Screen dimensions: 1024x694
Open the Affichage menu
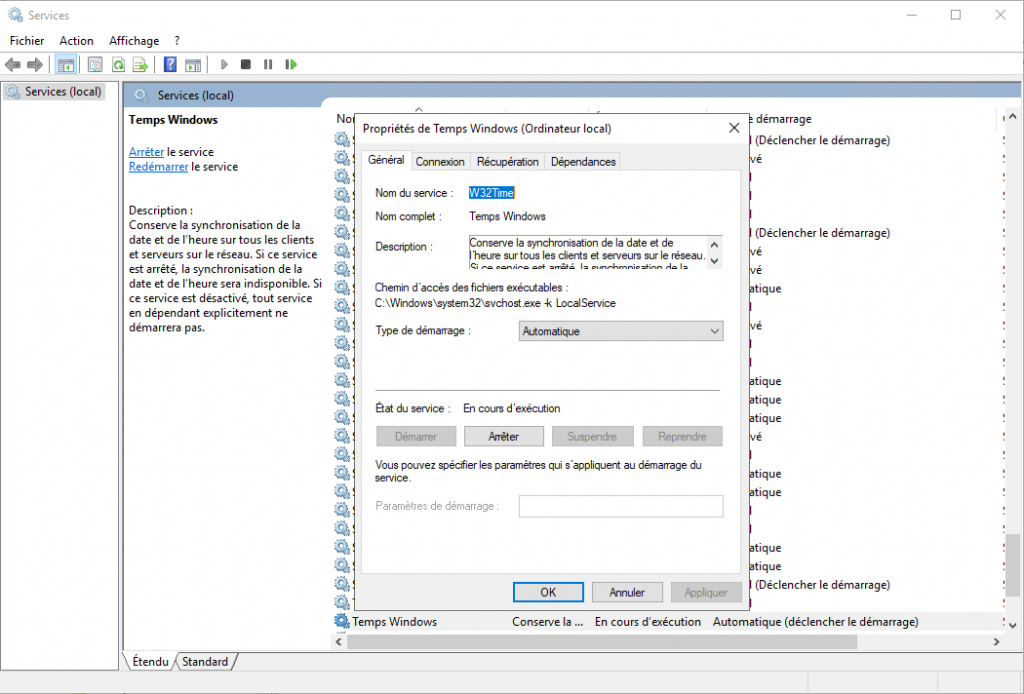pyautogui.click(x=134, y=41)
